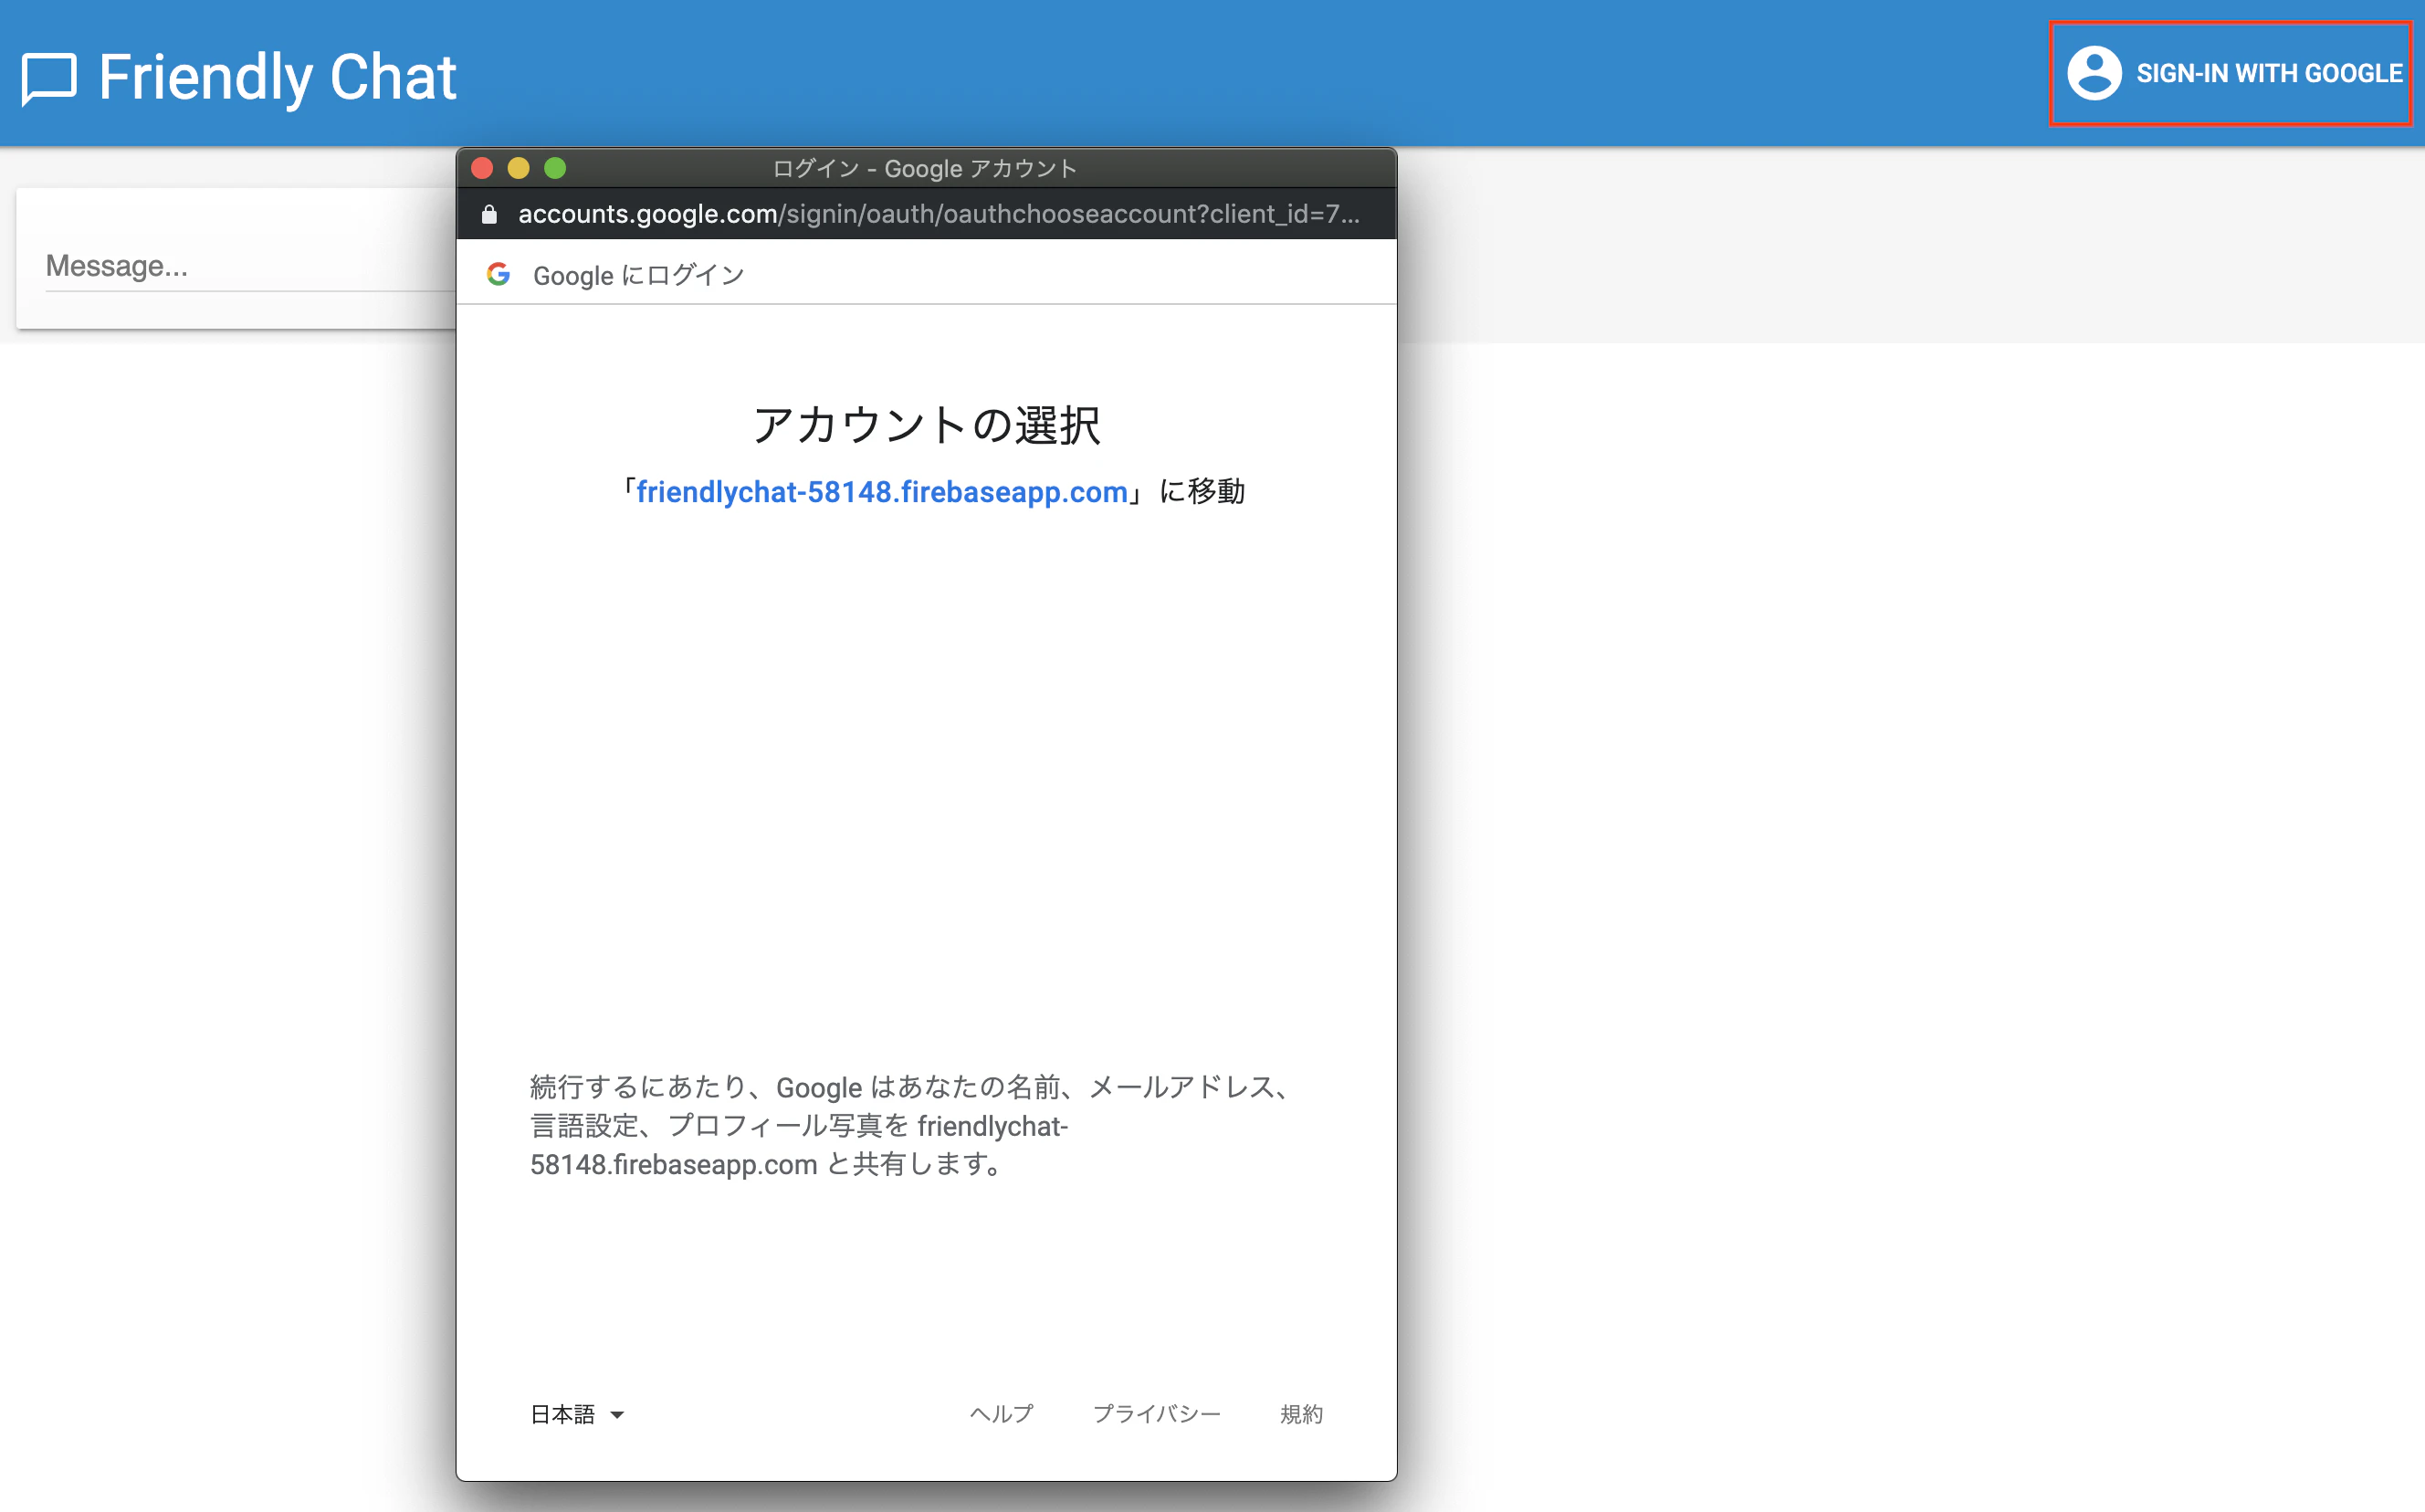Open the ヘルプ help link
This screenshot has width=2425, height=1512.
coord(1001,1414)
